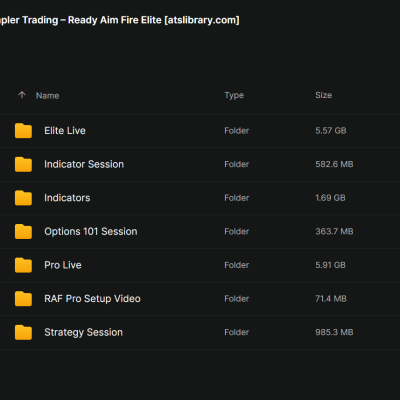The width and height of the screenshot is (400, 400).
Task: Select the 582.6 MB size value
Action: [x=334, y=164]
